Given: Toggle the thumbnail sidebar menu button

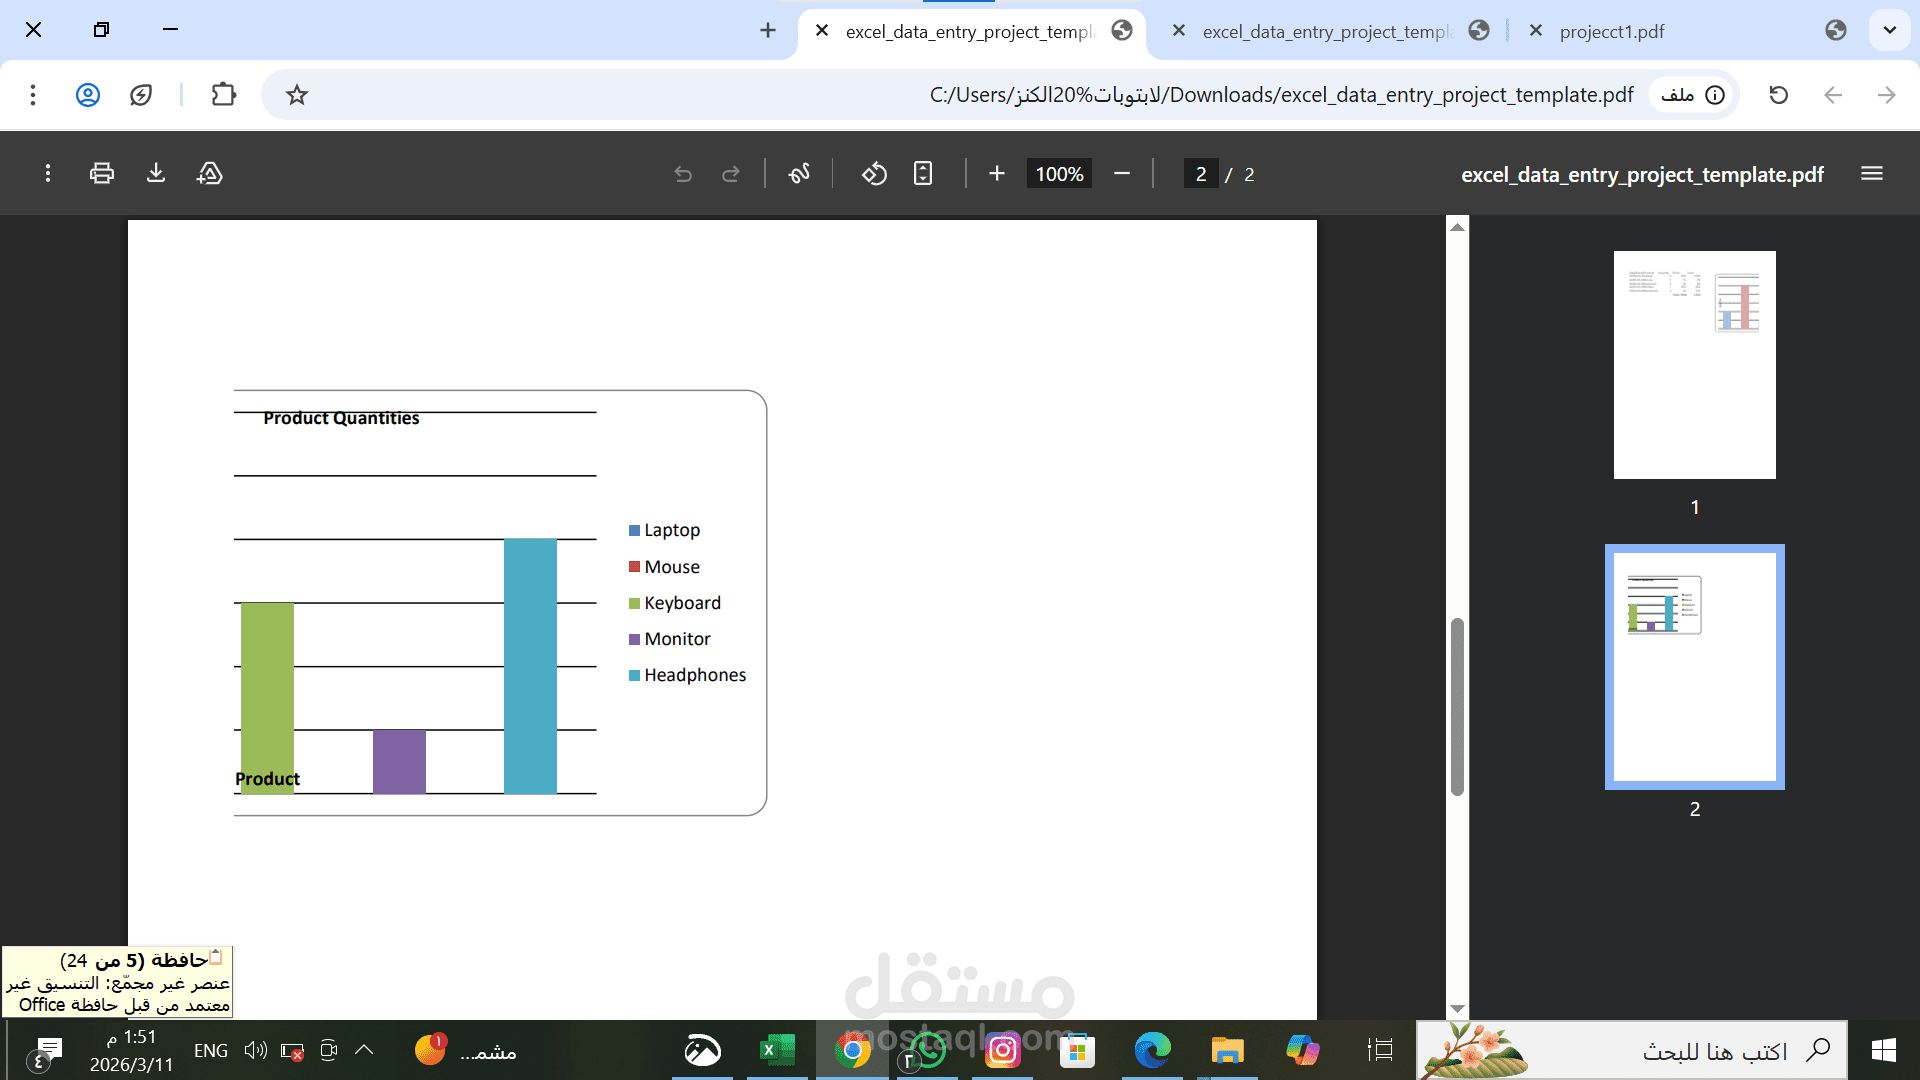Looking at the screenshot, I should [x=1872, y=173].
